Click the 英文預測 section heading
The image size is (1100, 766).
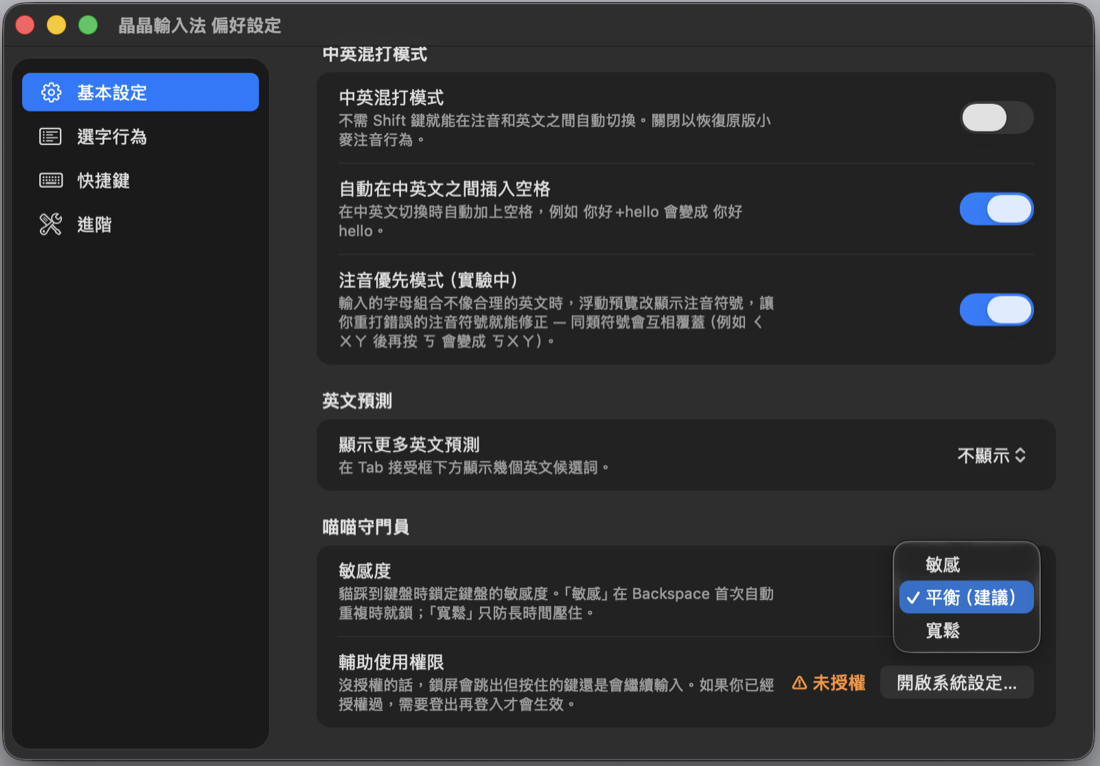tap(357, 401)
